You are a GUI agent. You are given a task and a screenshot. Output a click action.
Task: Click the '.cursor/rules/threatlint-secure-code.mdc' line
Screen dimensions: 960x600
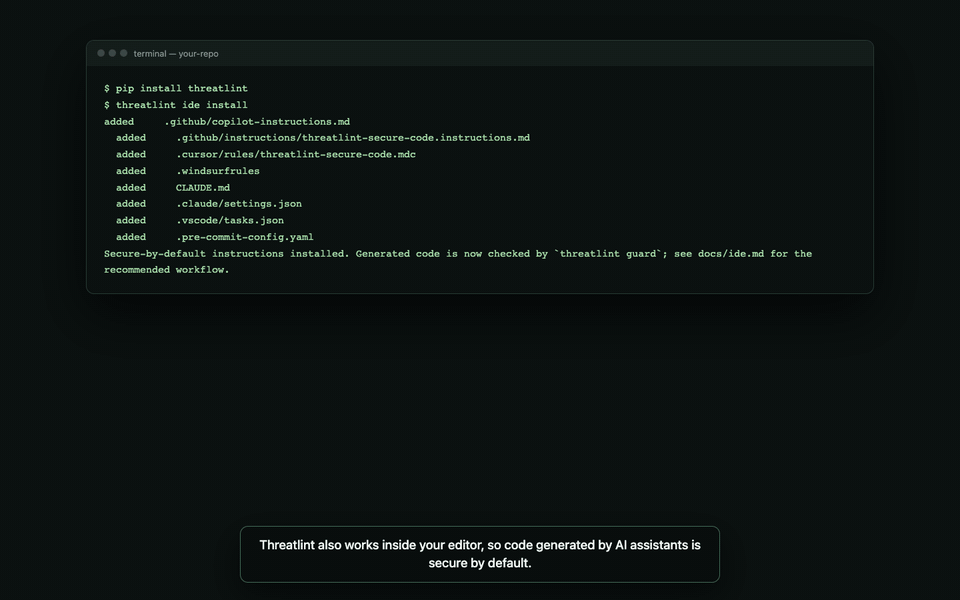[x=266, y=155]
